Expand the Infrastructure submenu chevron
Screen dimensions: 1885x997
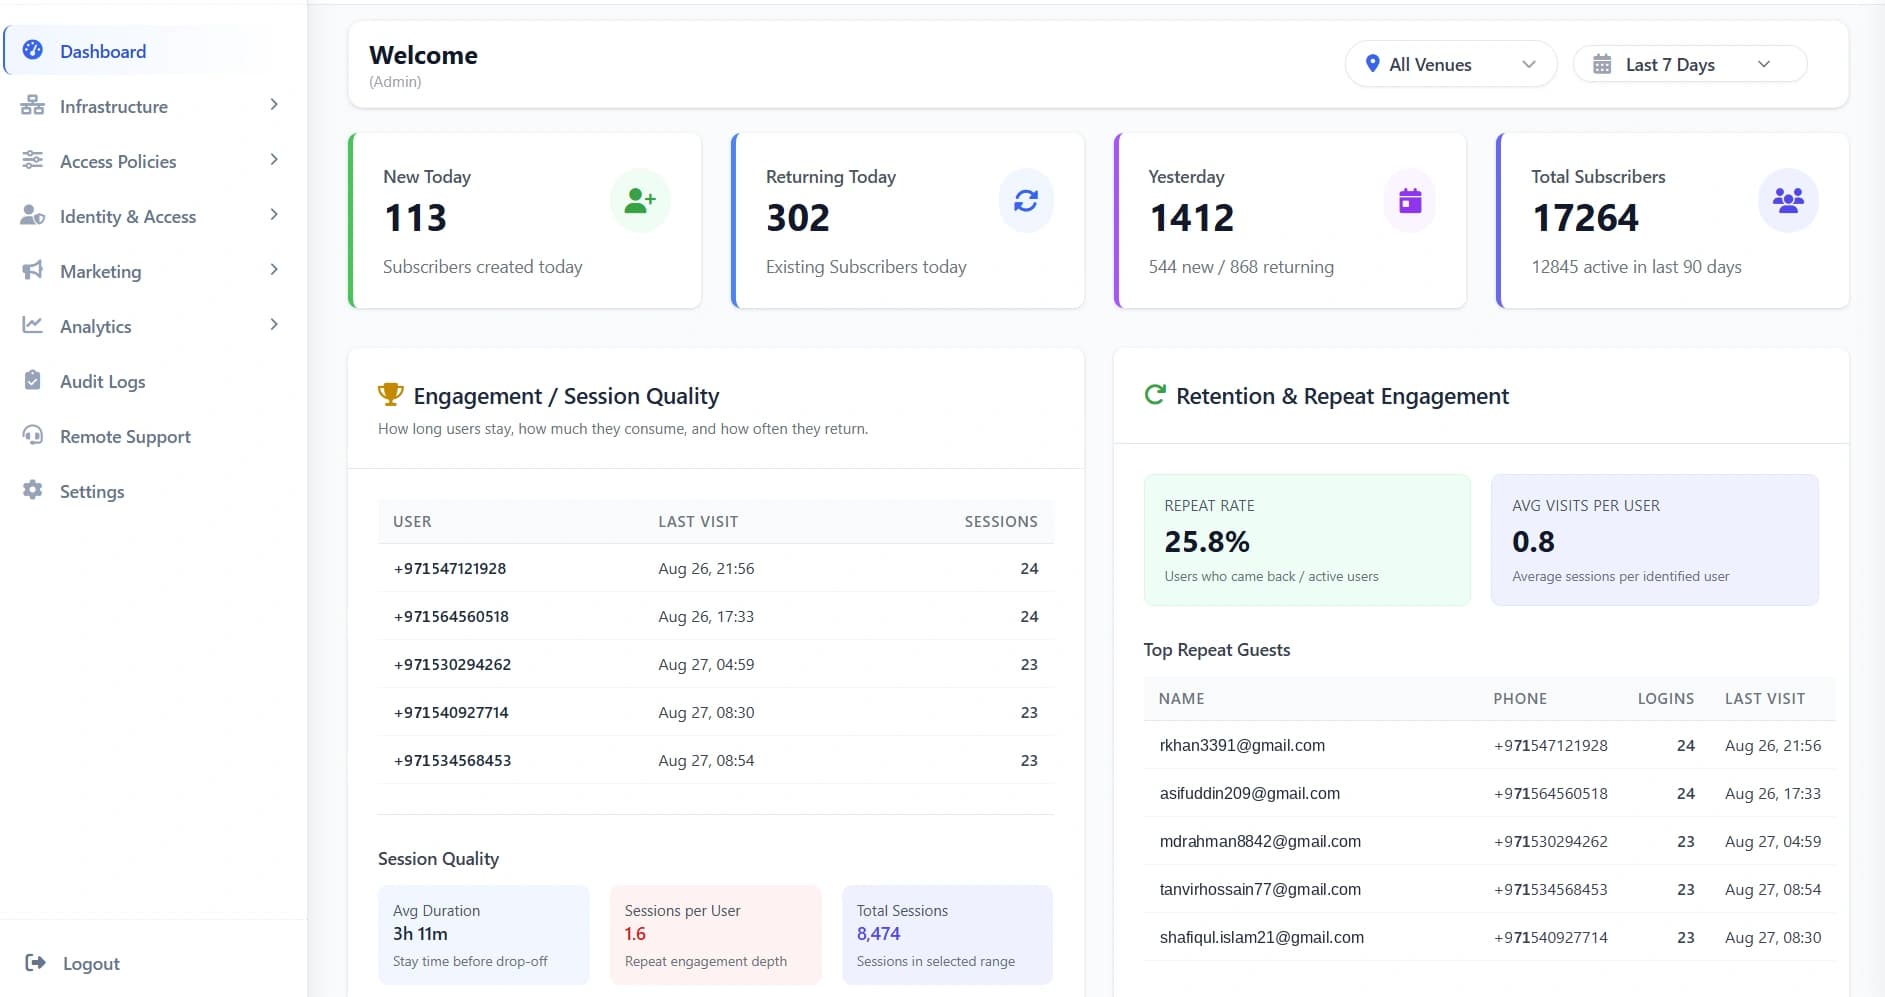point(274,105)
